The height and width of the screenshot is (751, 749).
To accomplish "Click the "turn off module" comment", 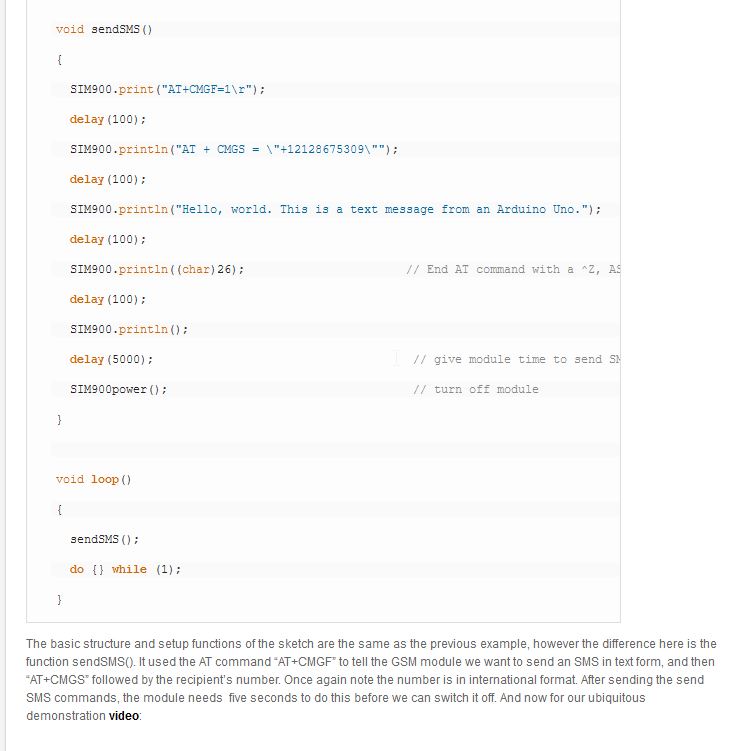I will click(476, 389).
